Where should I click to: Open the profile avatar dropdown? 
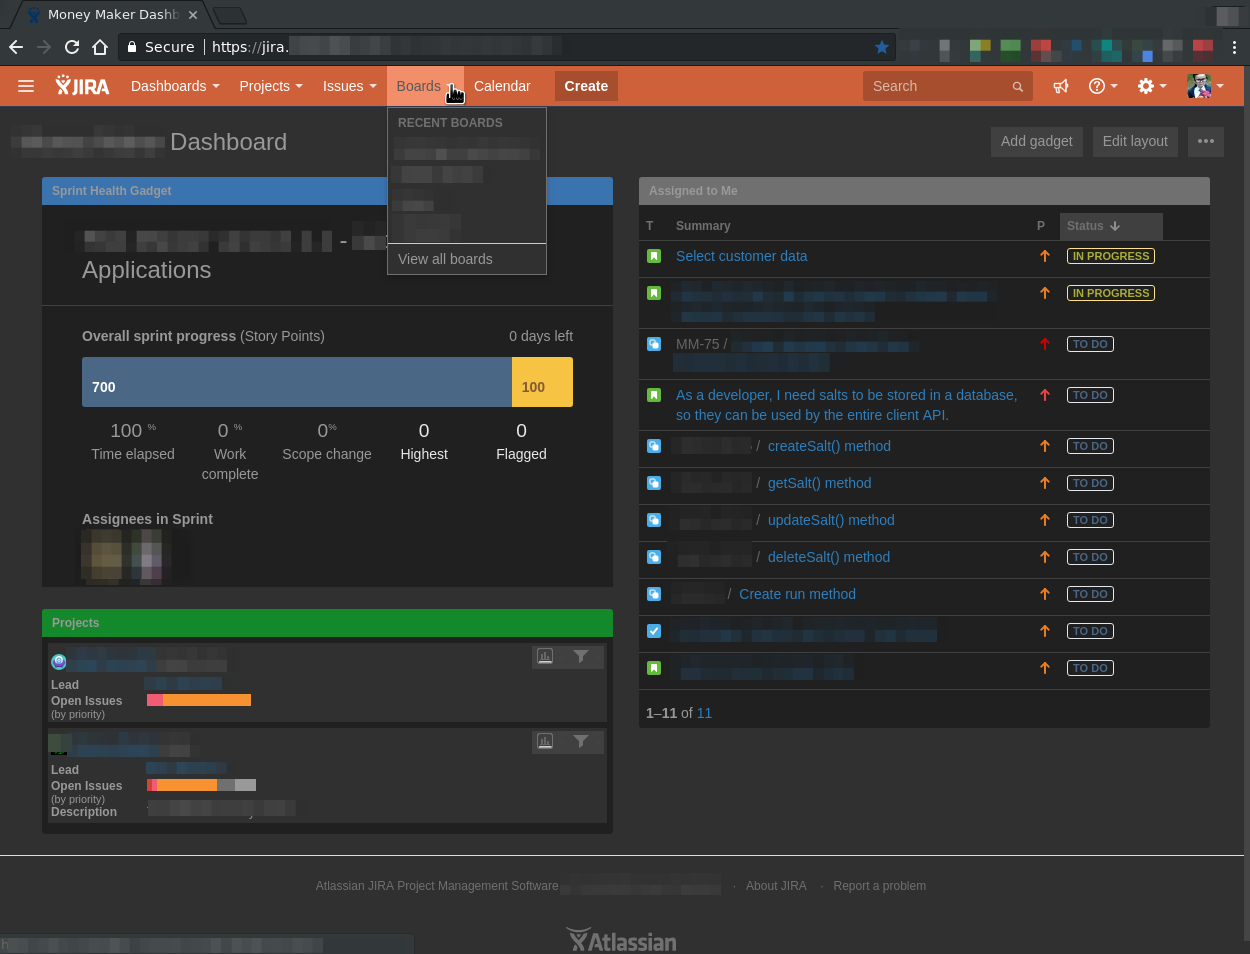[1205, 86]
